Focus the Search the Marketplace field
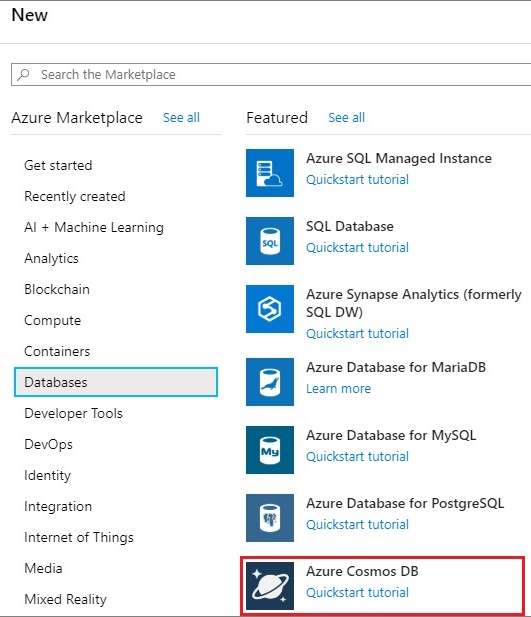Viewport: 531px width, 617px height. pyautogui.click(x=271, y=74)
